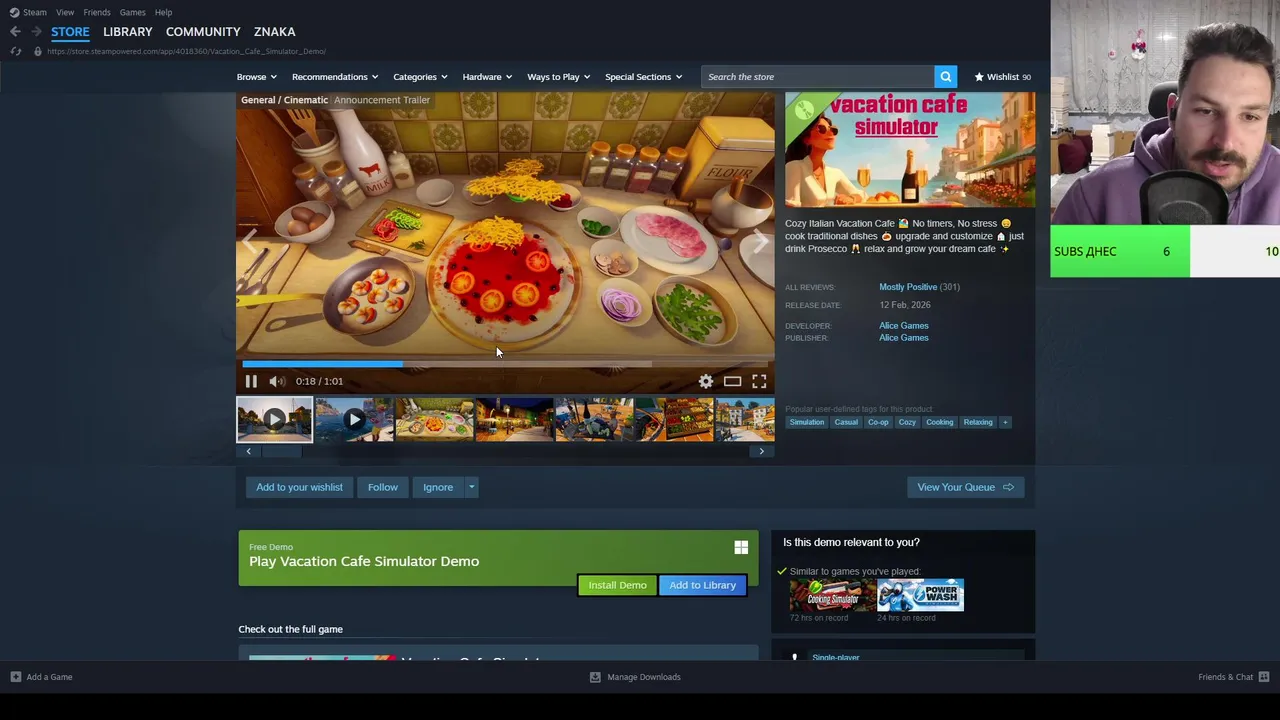Select the STORE tab
The width and height of the screenshot is (1280, 720).
[x=70, y=32]
